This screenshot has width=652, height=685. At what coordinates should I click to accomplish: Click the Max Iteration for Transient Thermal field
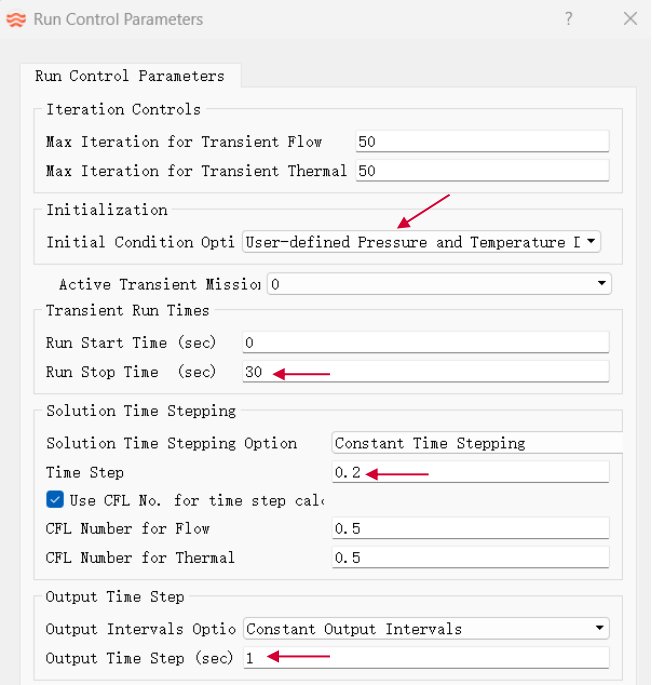(x=481, y=171)
